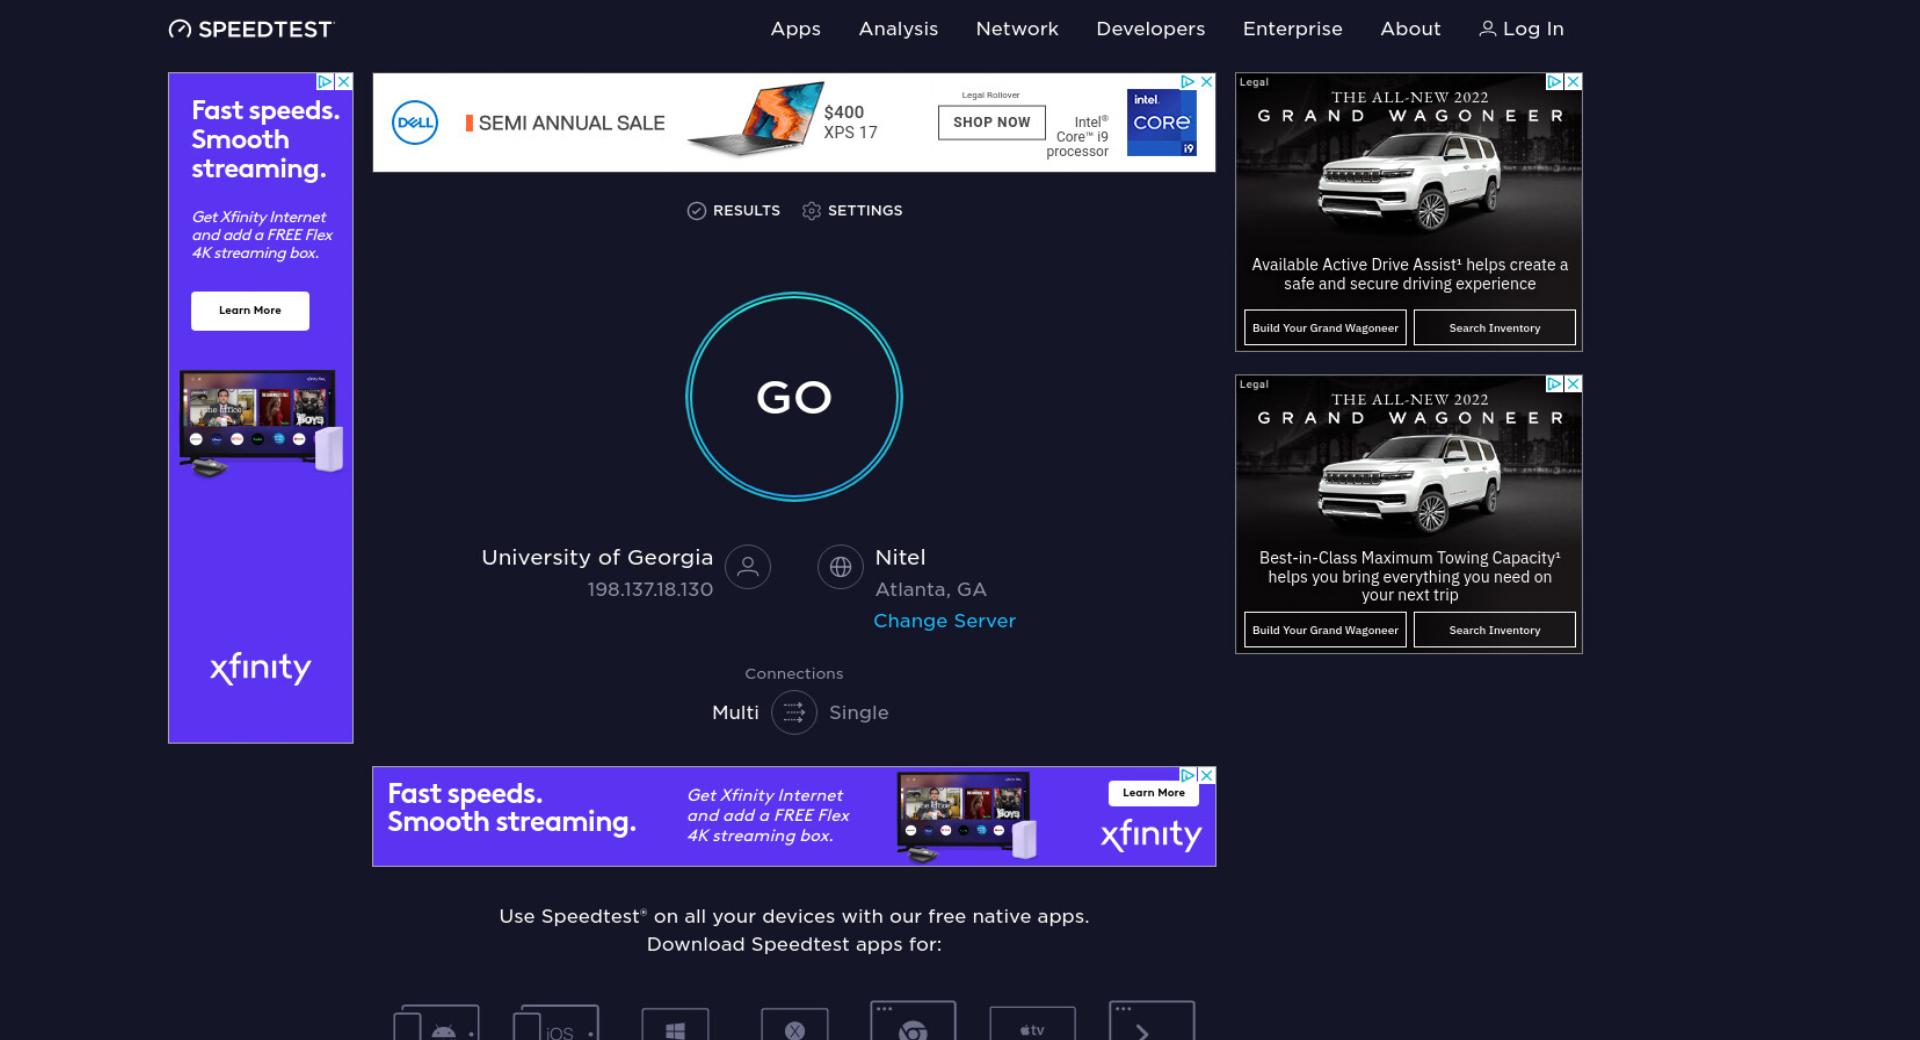Click the xfinity logo in bottom banner
Viewport: 1920px width, 1040px height.
(x=1151, y=835)
